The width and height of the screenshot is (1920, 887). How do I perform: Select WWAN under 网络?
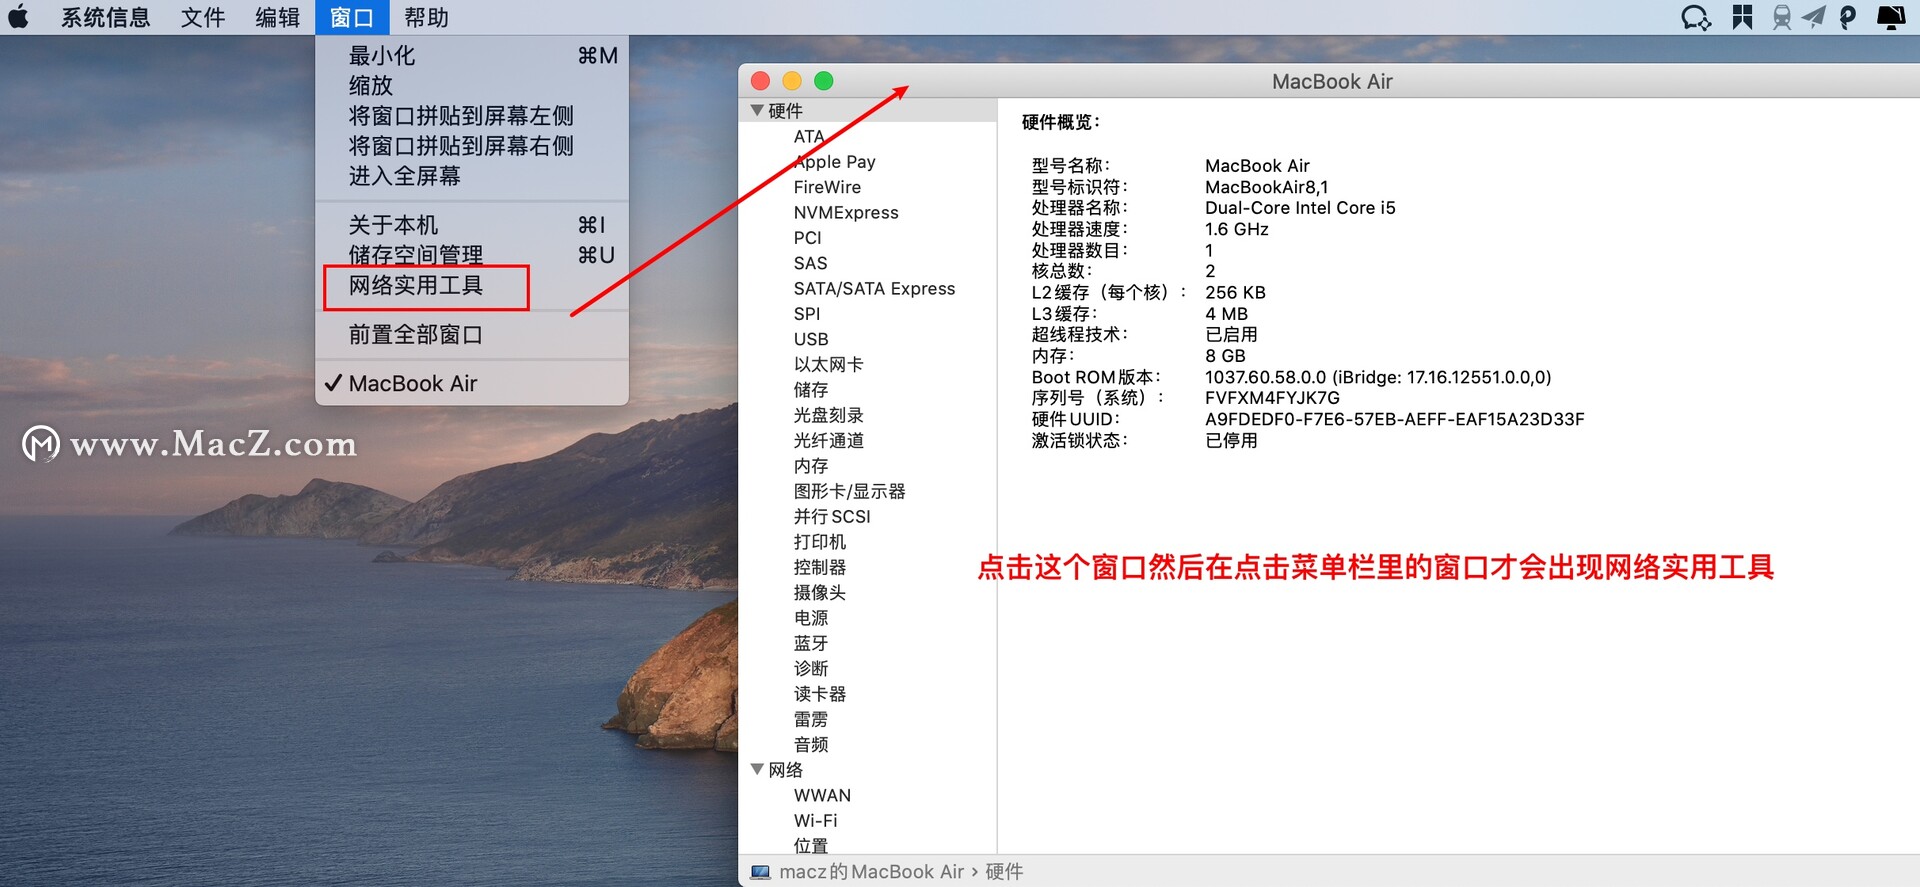pyautogui.click(x=822, y=796)
